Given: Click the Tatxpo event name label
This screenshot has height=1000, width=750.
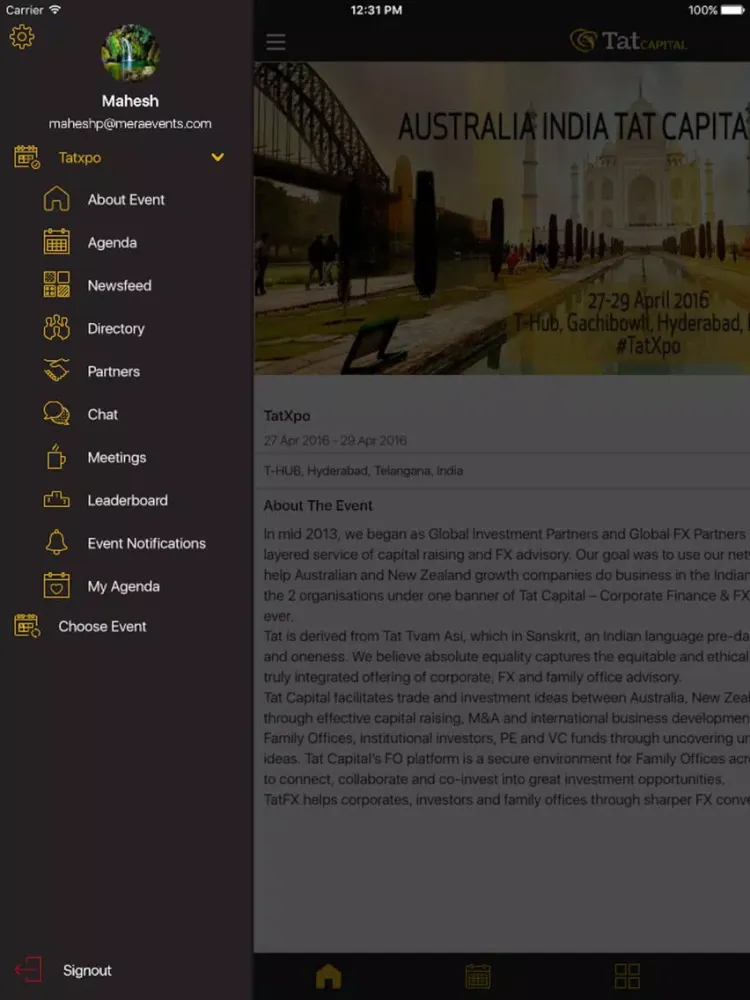Looking at the screenshot, I should pyautogui.click(x=80, y=158).
